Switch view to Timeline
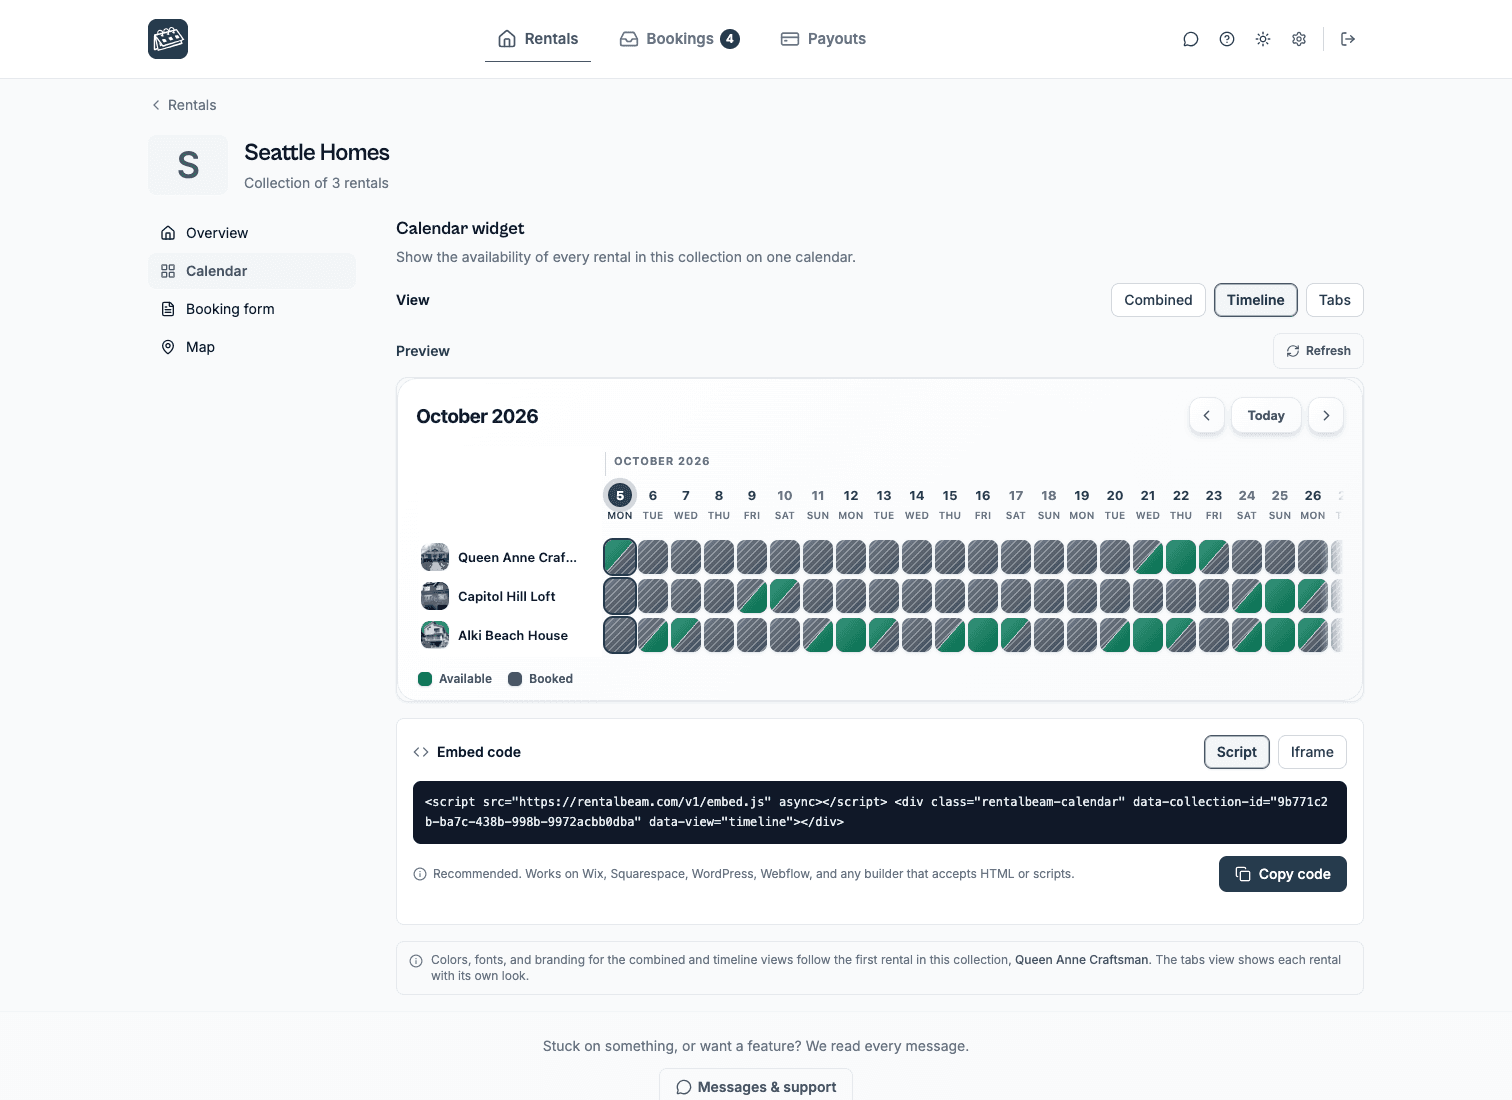Viewport: 1512px width, 1100px height. [x=1256, y=300]
